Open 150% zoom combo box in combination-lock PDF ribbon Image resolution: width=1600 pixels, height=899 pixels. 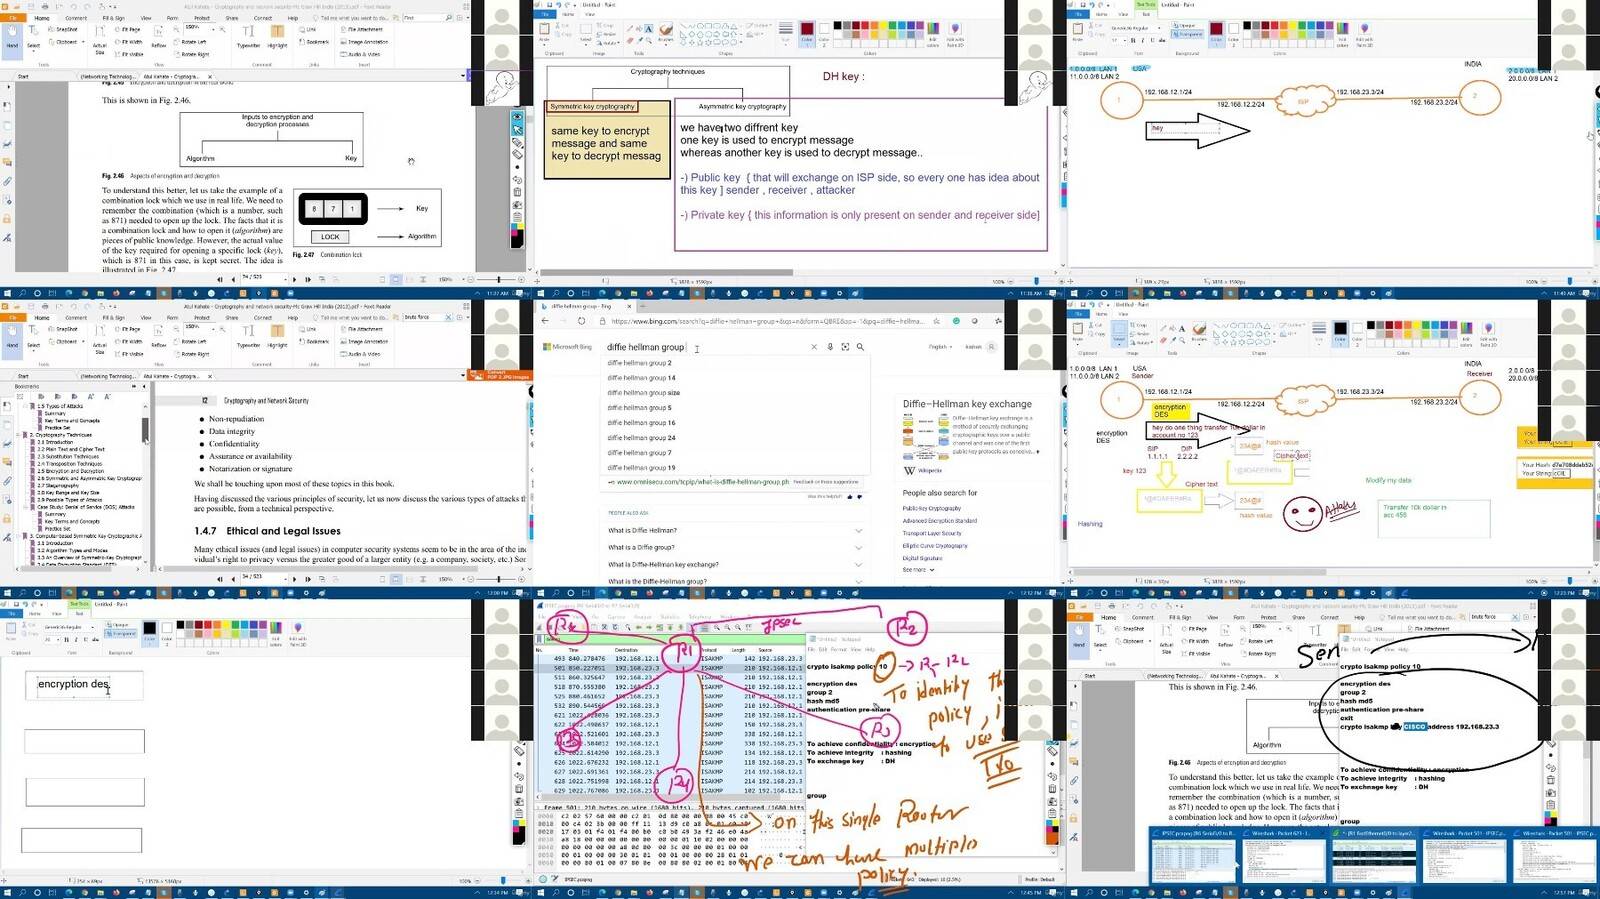[200, 28]
